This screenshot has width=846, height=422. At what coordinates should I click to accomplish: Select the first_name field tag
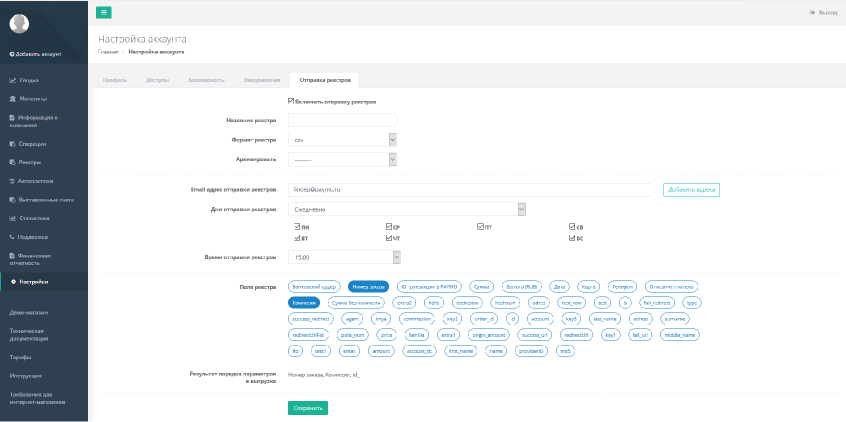pos(460,351)
